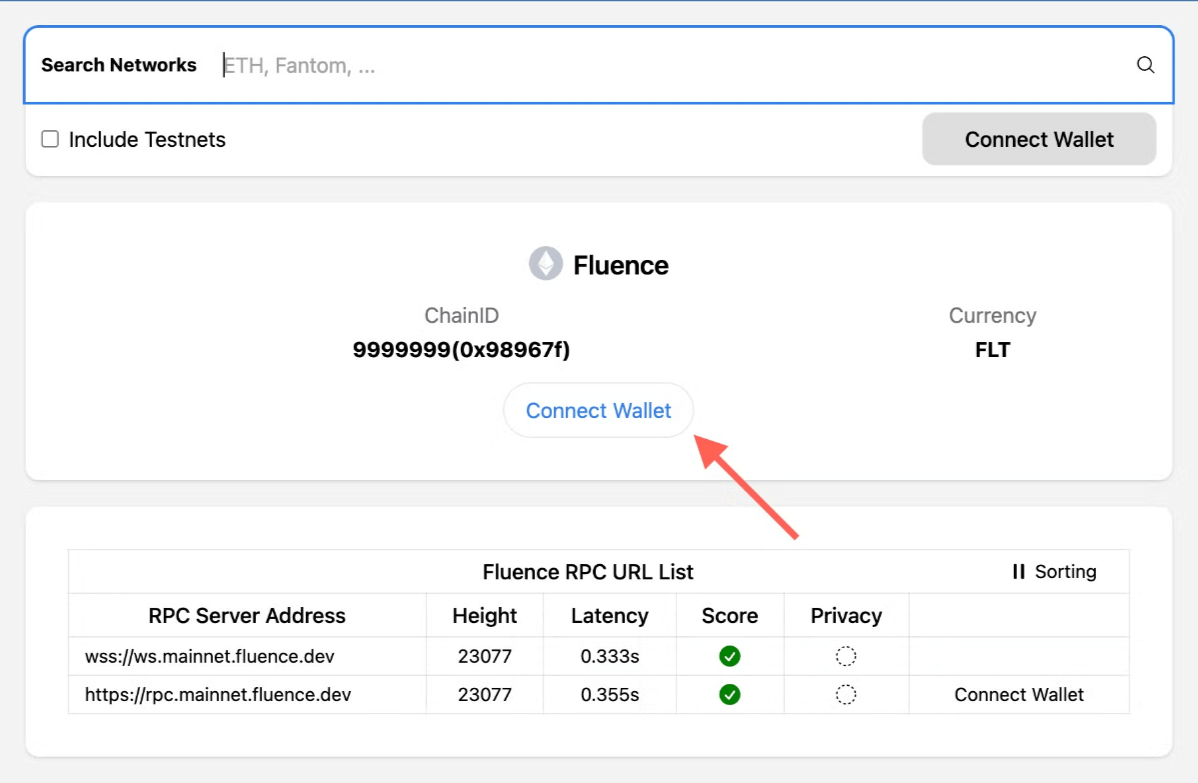Viewport: 1198px width, 783px height.
Task: Click Connect Wallet in the https RPC row
Action: tap(1019, 694)
